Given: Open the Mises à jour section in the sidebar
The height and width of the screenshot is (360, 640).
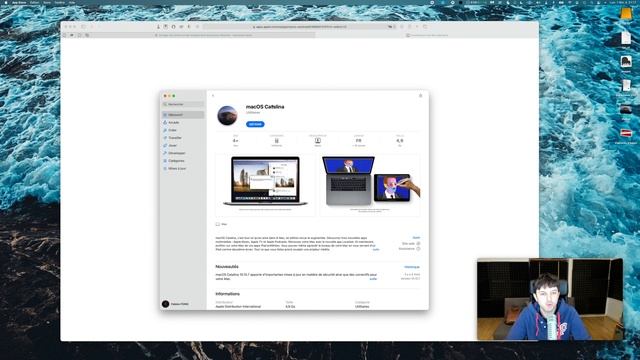Looking at the screenshot, I should [183, 169].
